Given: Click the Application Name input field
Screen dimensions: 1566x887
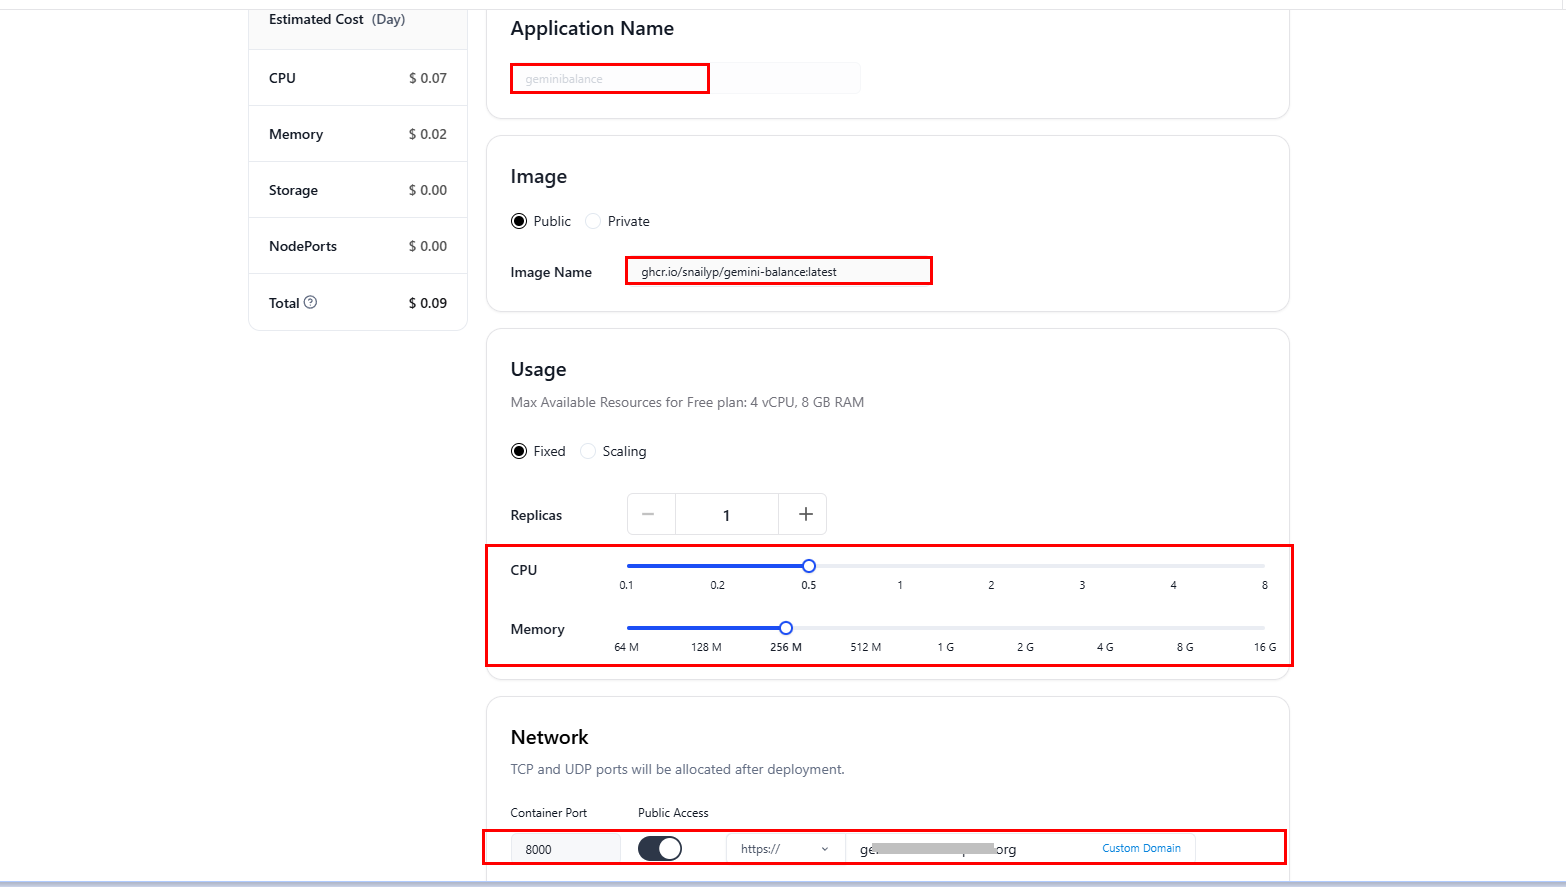Looking at the screenshot, I should point(609,78).
